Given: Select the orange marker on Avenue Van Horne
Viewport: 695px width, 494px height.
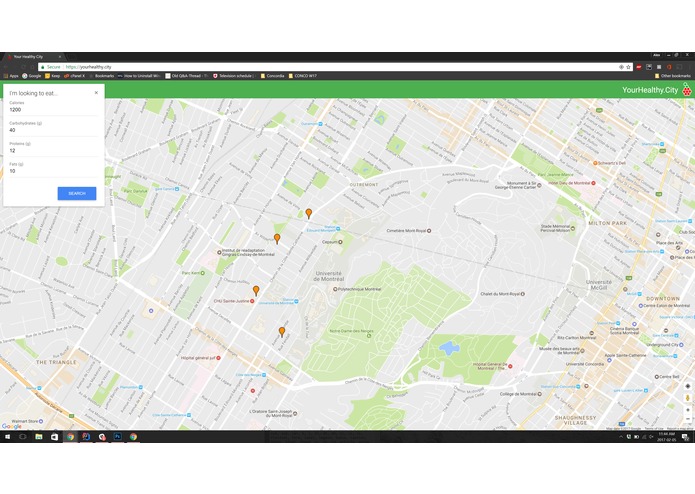Looking at the screenshot, I should (x=277, y=239).
